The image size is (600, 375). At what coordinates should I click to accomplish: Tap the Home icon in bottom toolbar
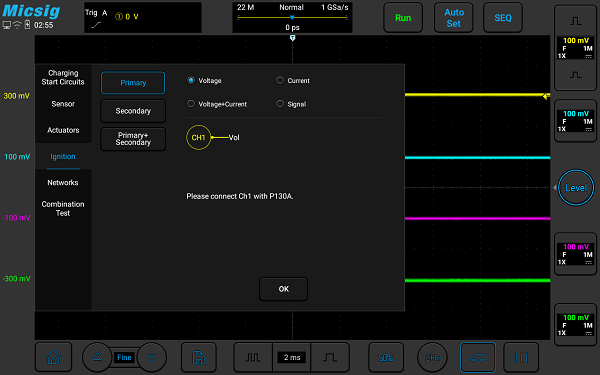pos(53,357)
